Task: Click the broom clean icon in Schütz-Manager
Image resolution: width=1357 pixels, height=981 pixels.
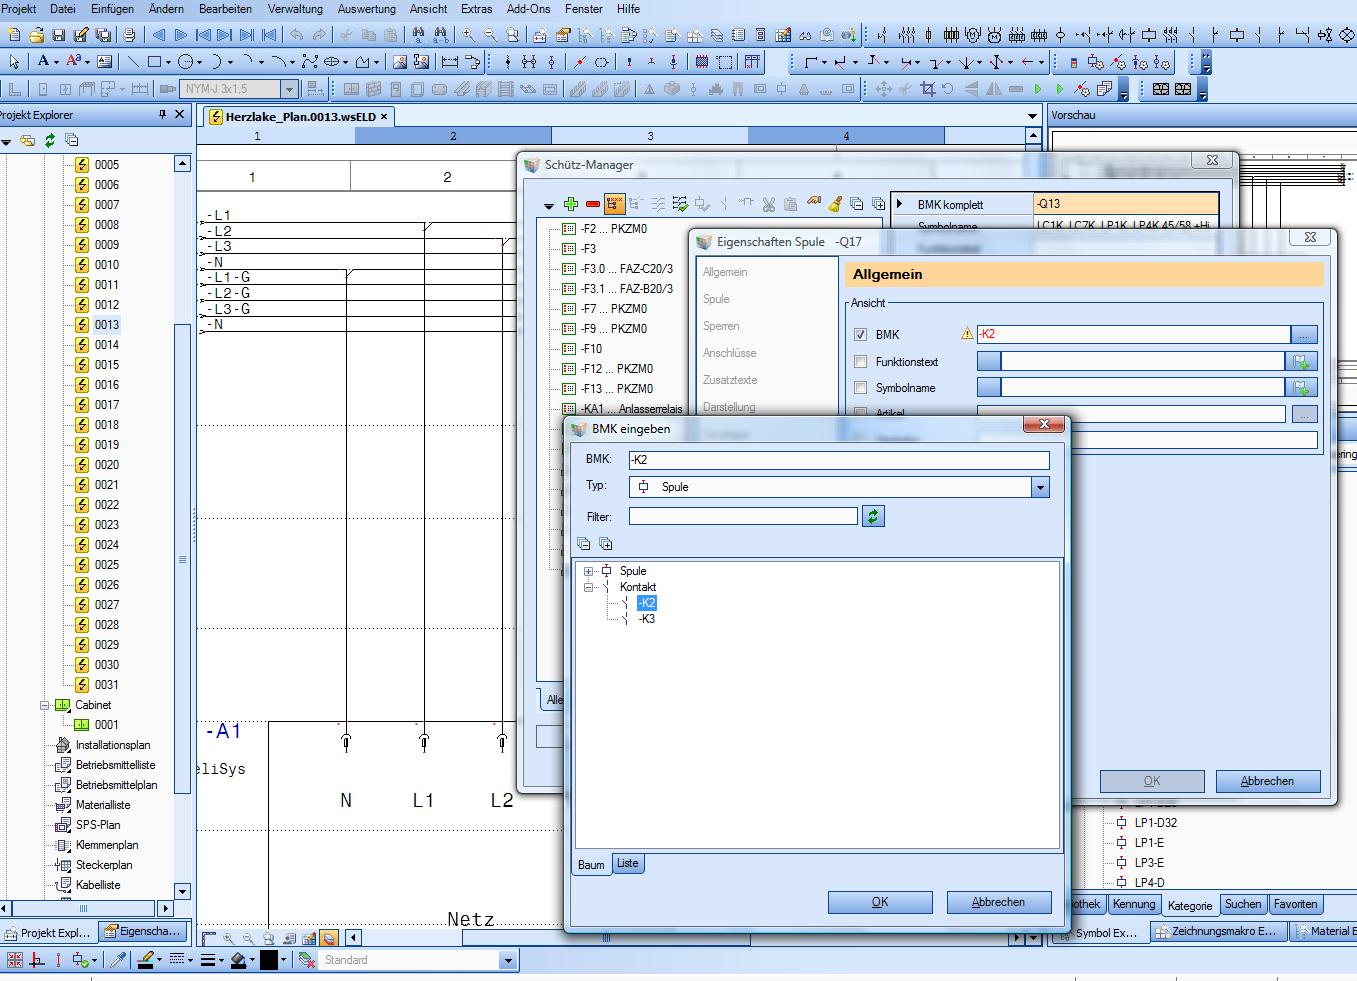Action: pyautogui.click(x=835, y=204)
